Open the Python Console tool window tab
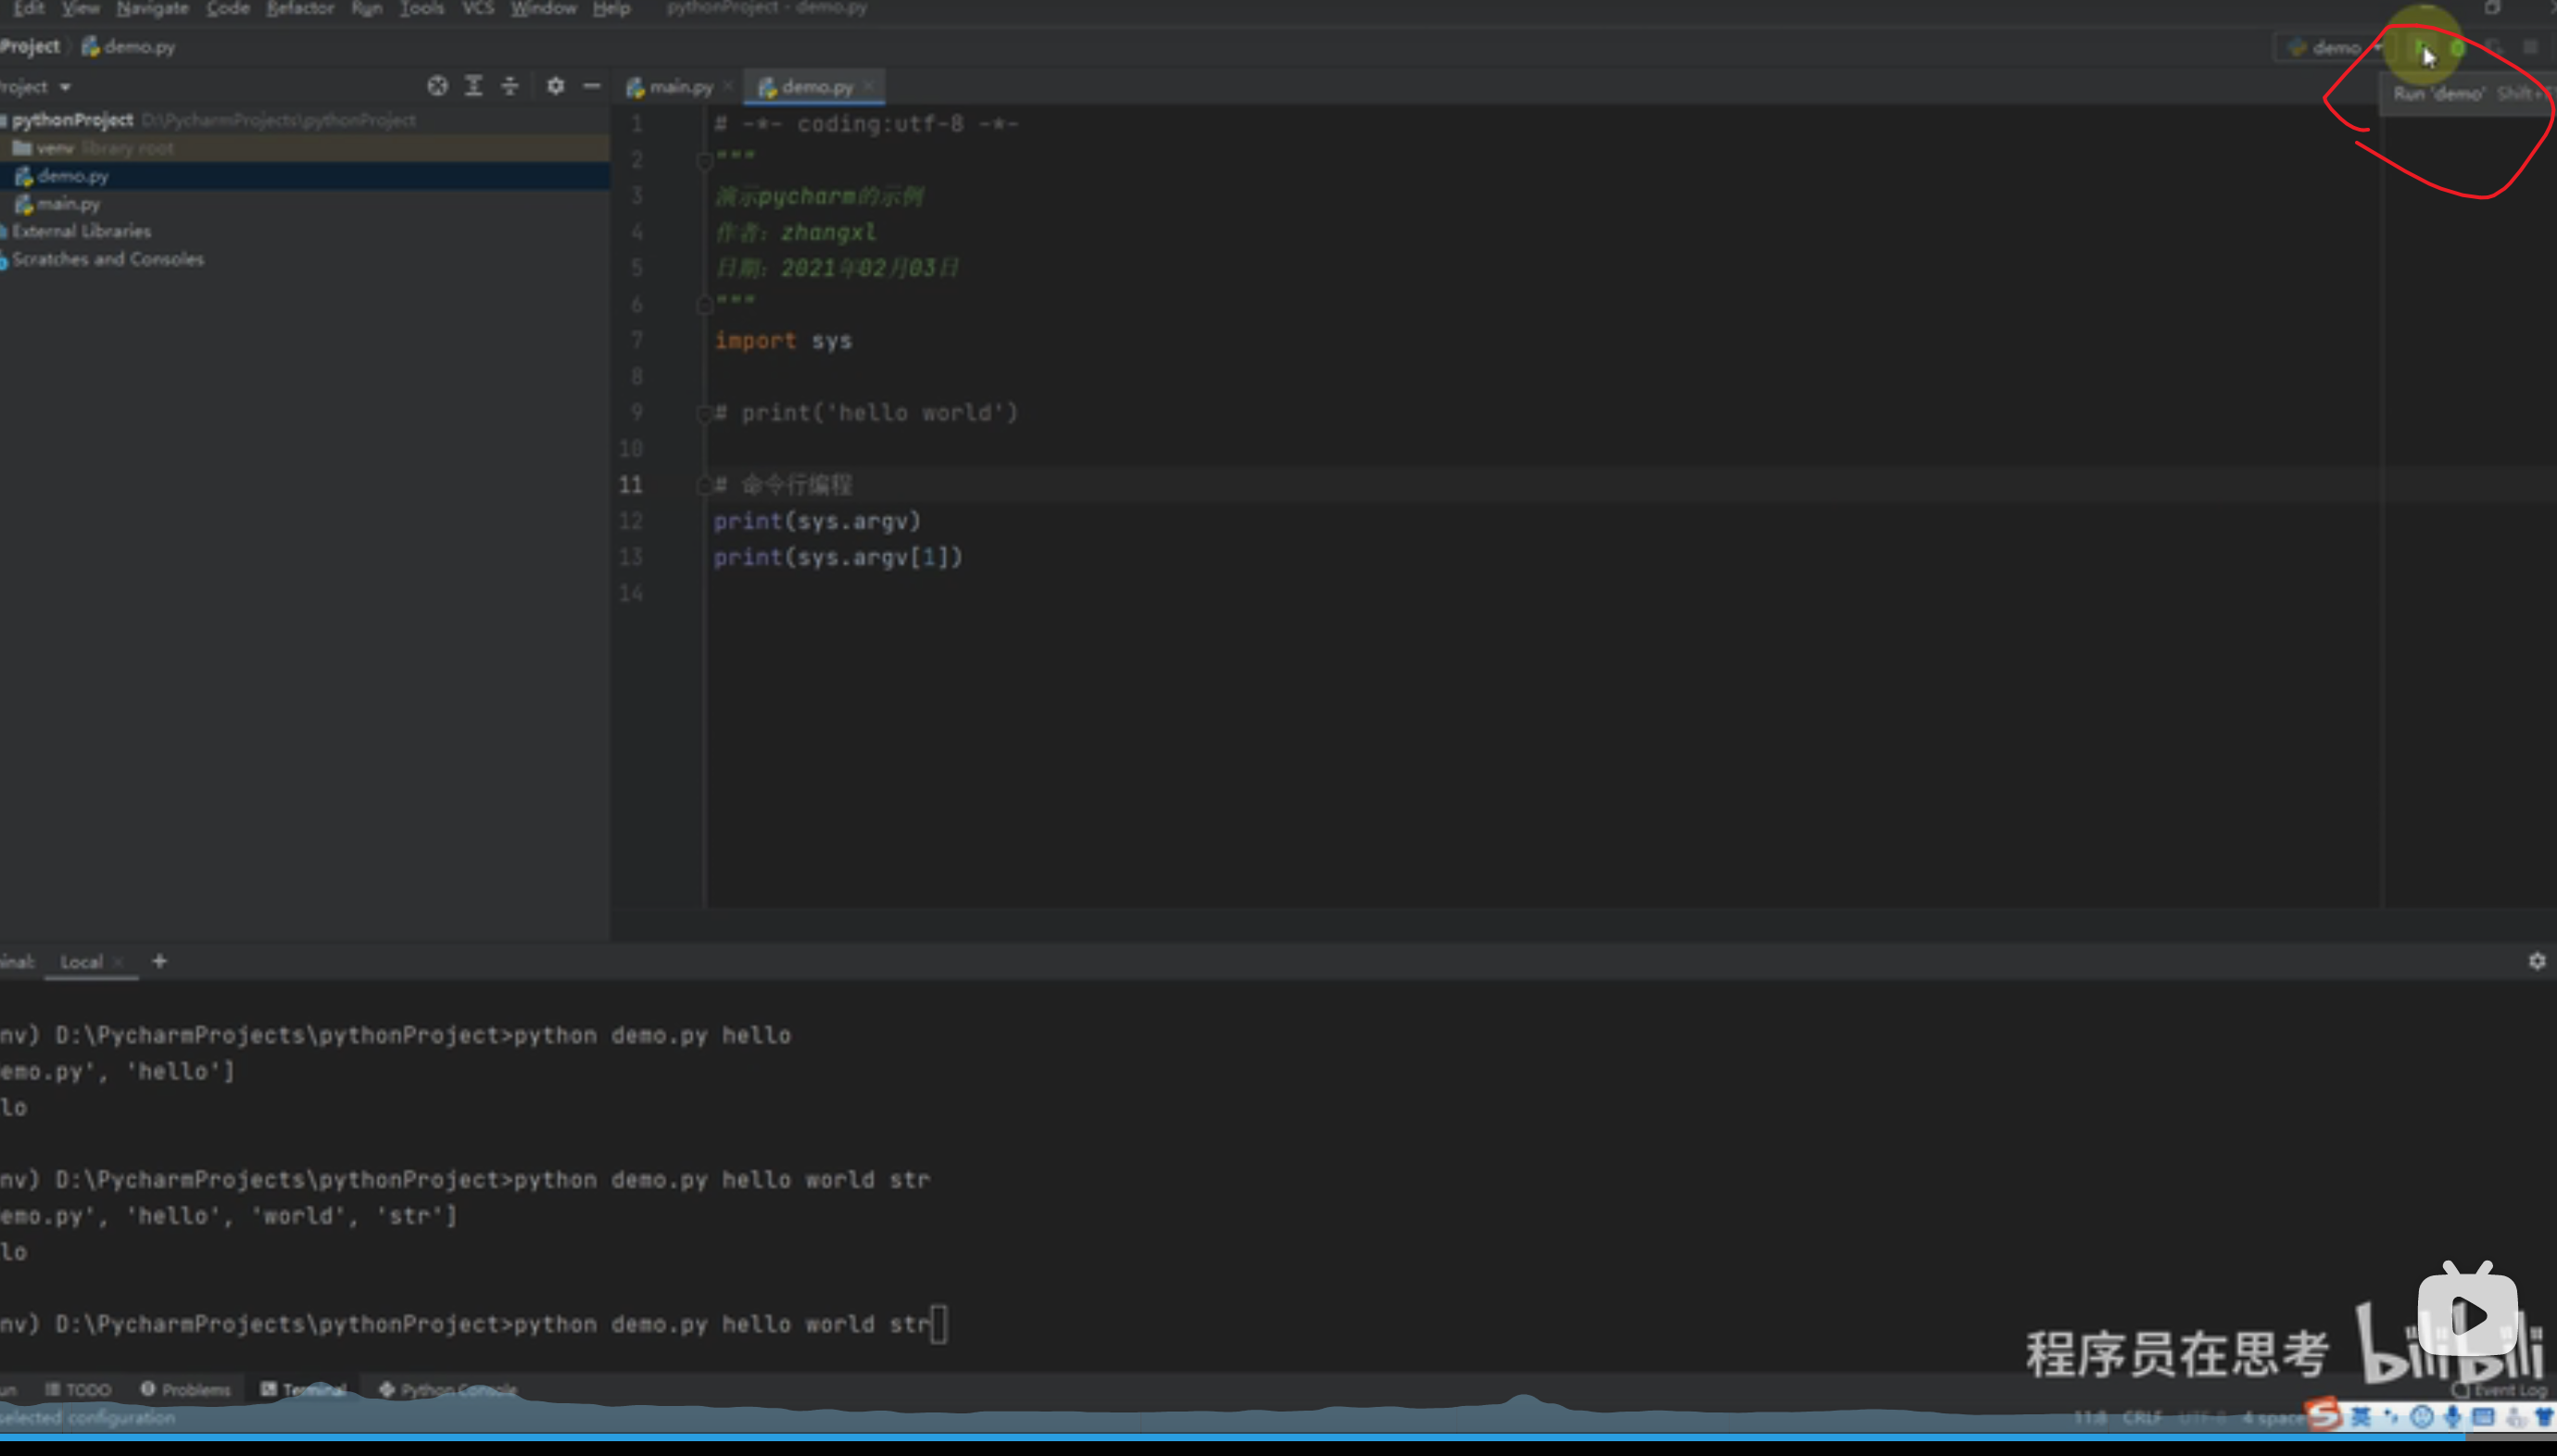This screenshot has width=2557, height=1456. pos(448,1390)
